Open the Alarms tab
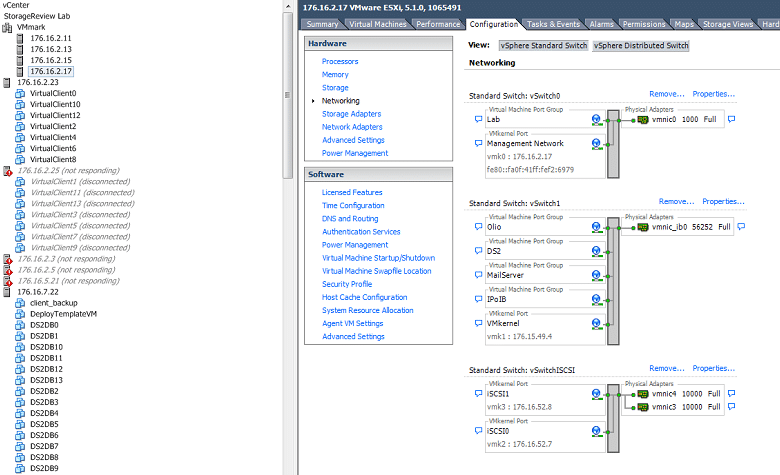 601,24
